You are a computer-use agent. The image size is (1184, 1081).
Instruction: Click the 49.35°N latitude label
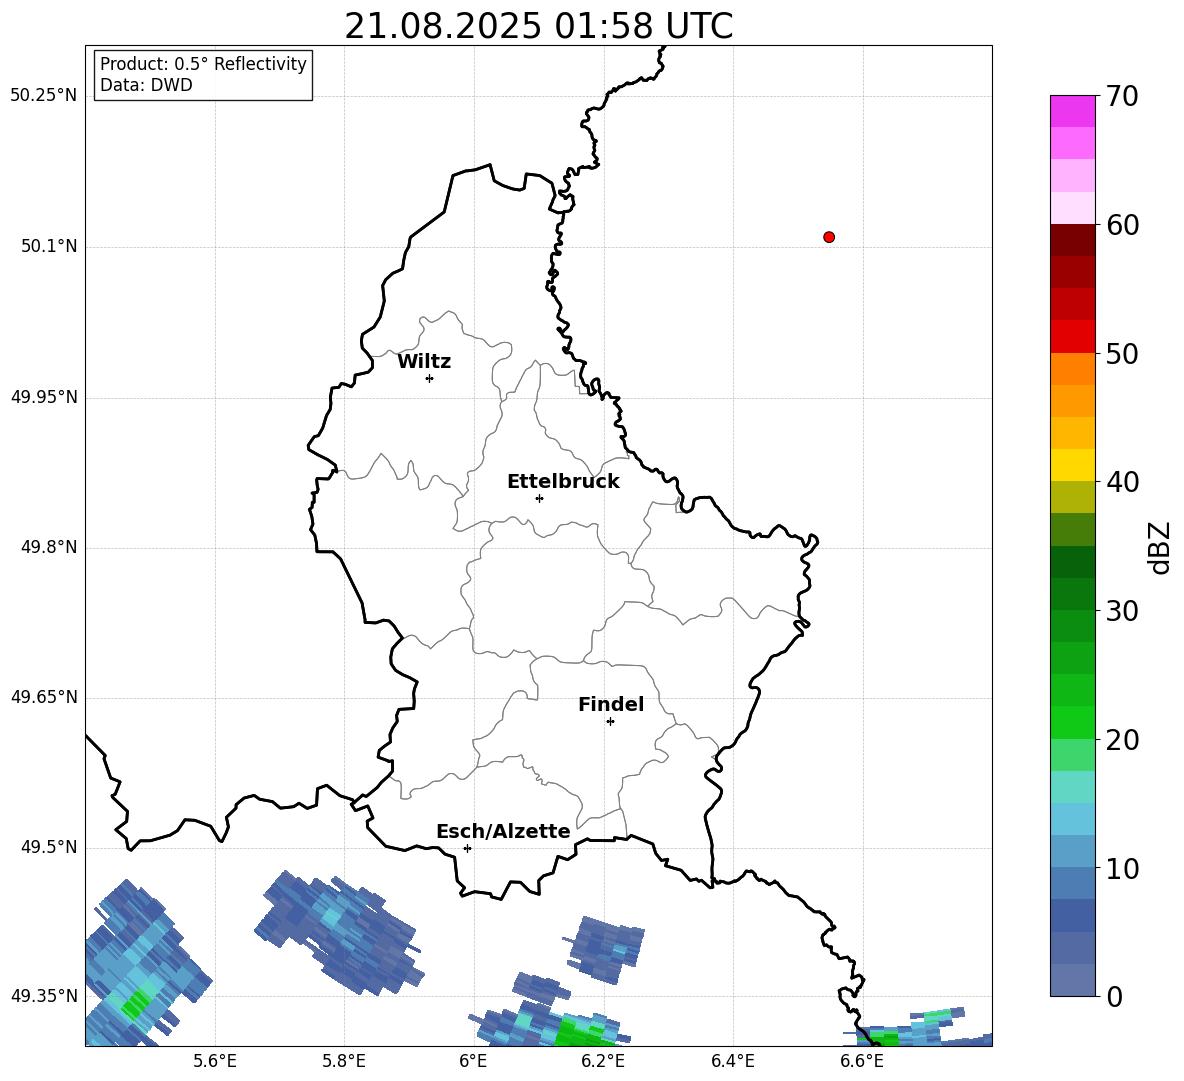(44, 996)
